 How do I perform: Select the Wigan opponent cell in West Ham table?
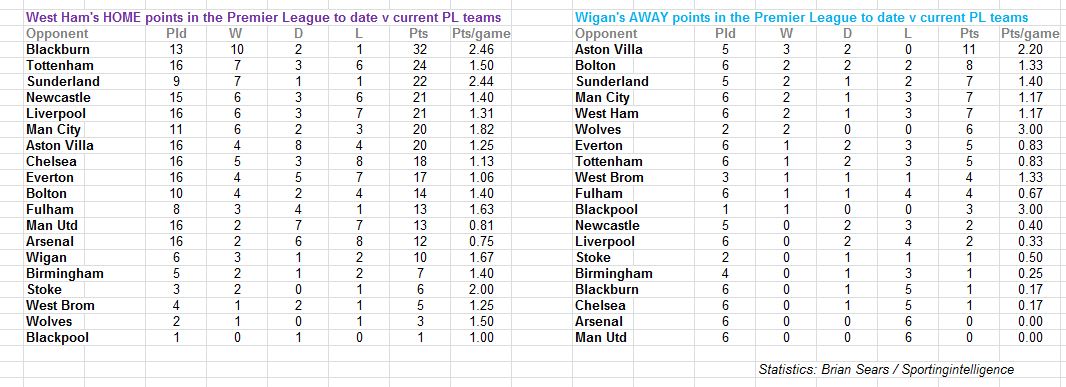tap(46, 258)
